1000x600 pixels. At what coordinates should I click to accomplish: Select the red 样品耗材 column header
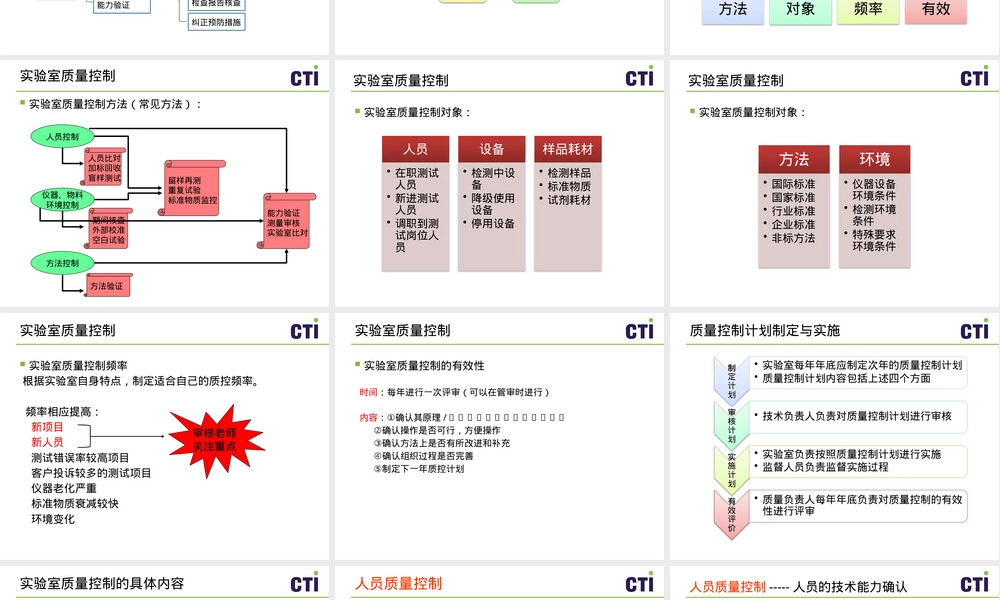568,149
